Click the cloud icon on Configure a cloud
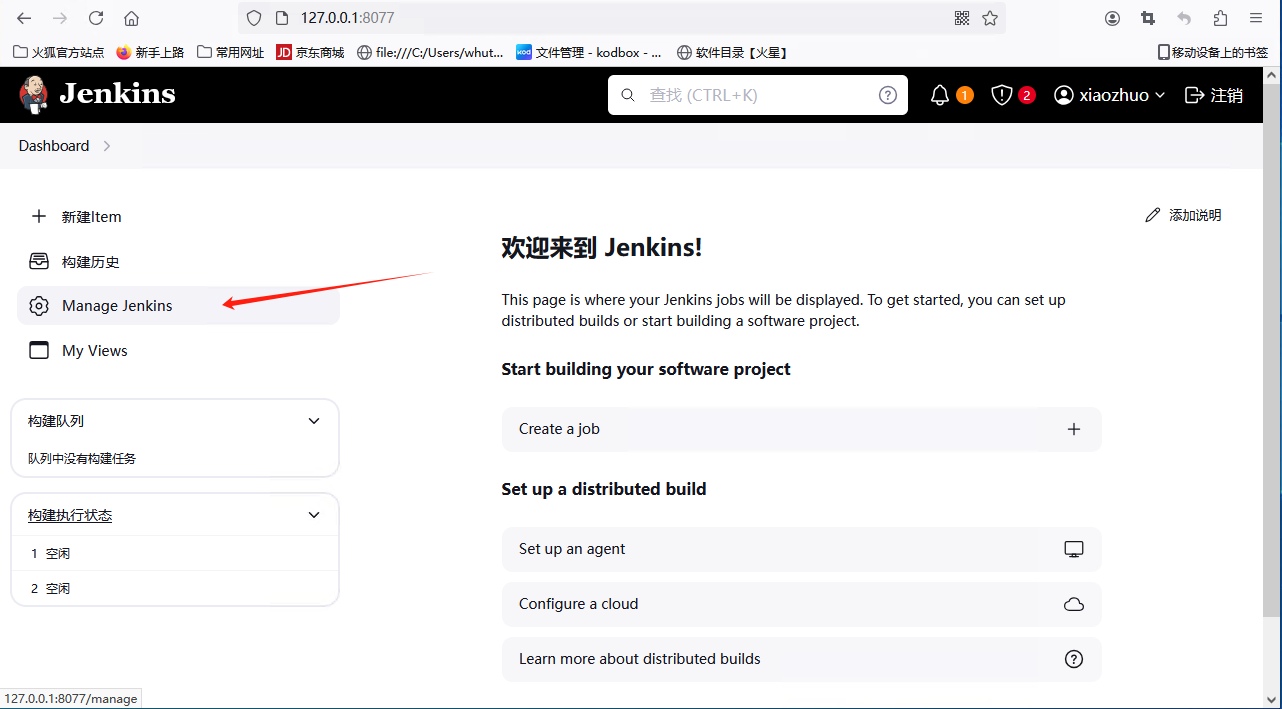The height and width of the screenshot is (709, 1282). 1074,604
